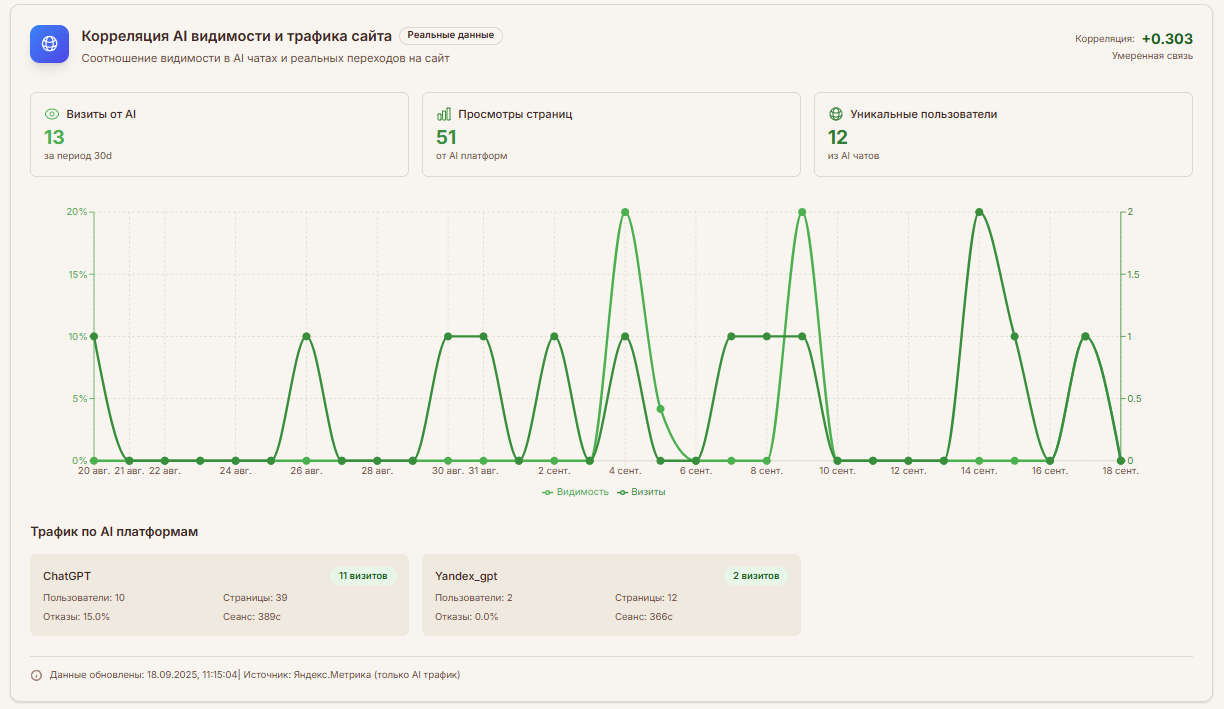
Task: Click the blue globe icon in the header
Action: point(50,44)
